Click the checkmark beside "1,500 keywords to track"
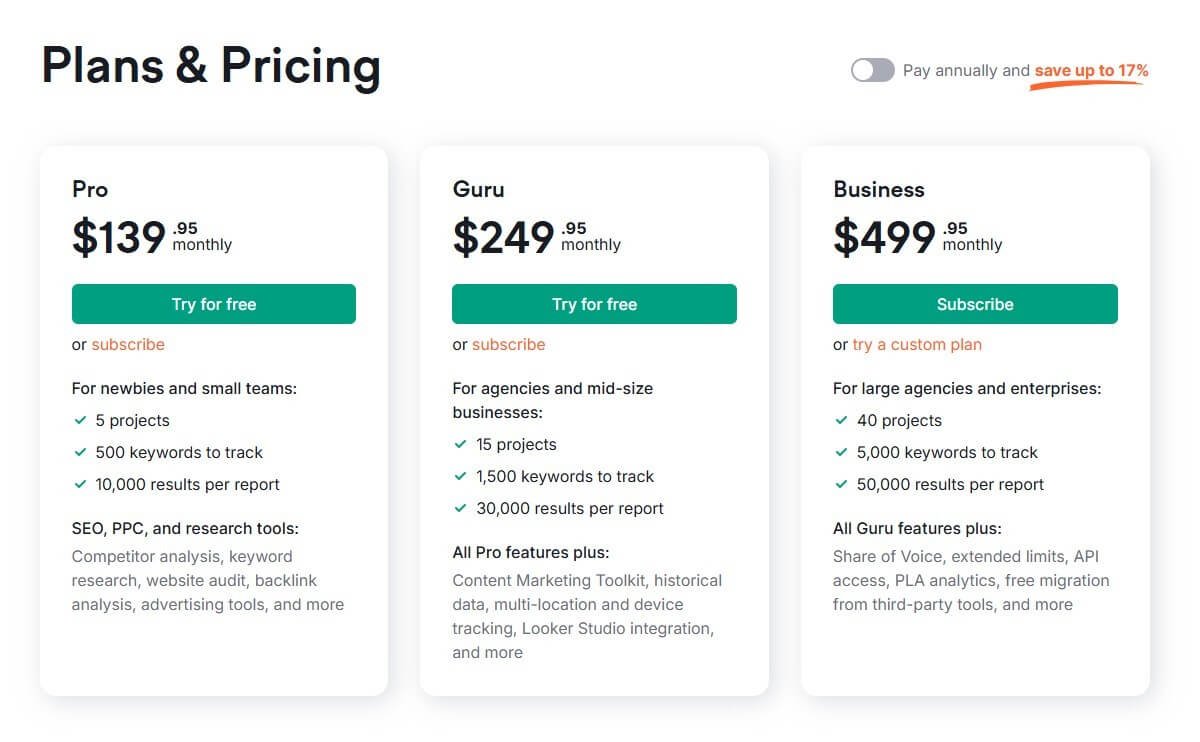1200x742 pixels. tap(461, 476)
